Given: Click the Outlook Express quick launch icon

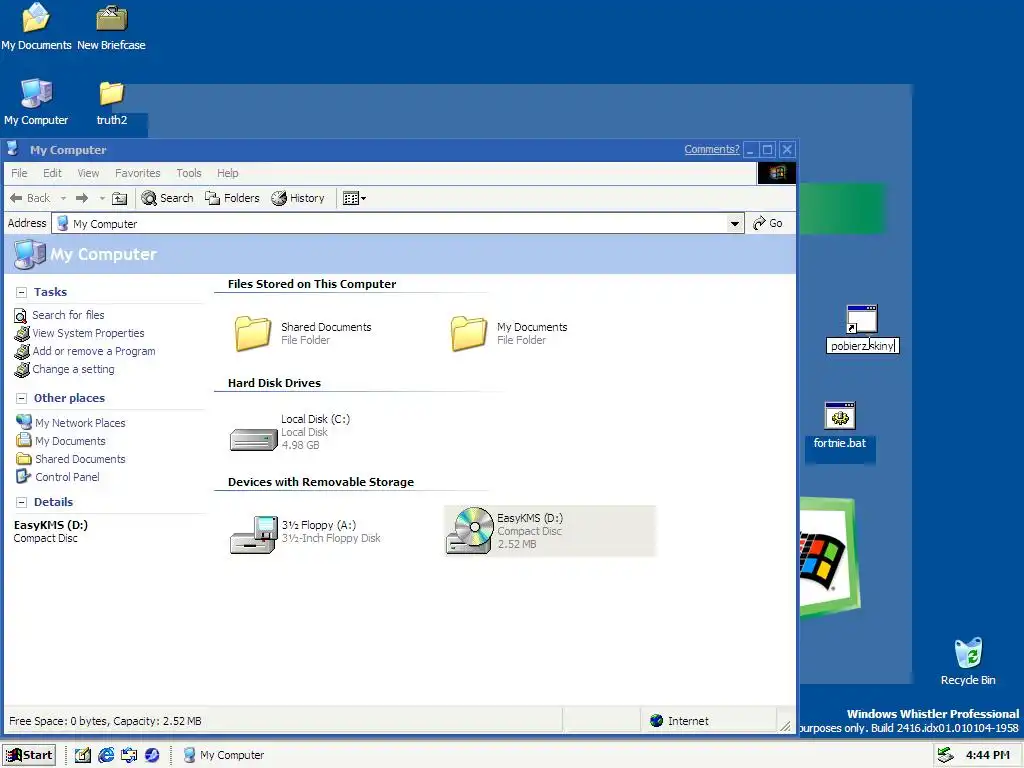Looking at the screenshot, I should click(x=129, y=755).
